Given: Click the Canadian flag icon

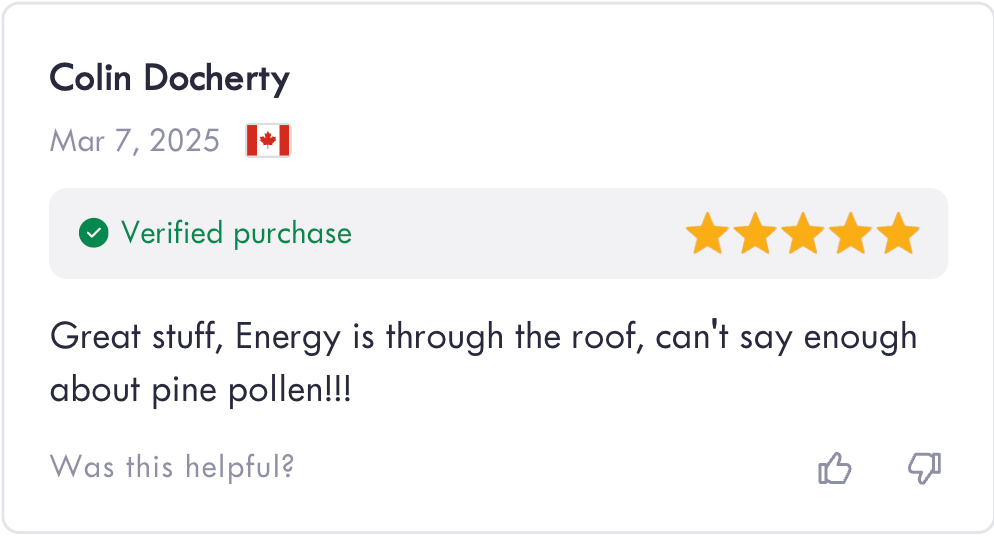Looking at the screenshot, I should 268,141.
